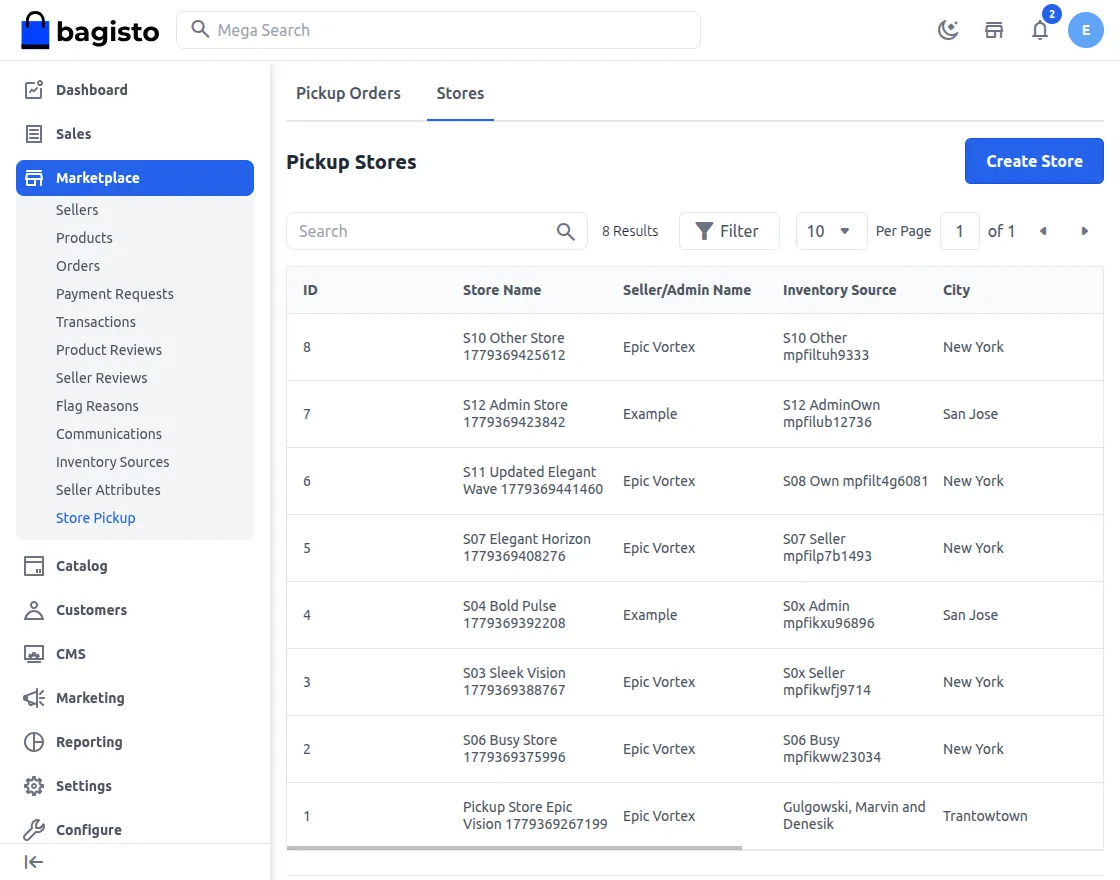
Task: Click the '8 Results' count text
Action: pyautogui.click(x=630, y=231)
